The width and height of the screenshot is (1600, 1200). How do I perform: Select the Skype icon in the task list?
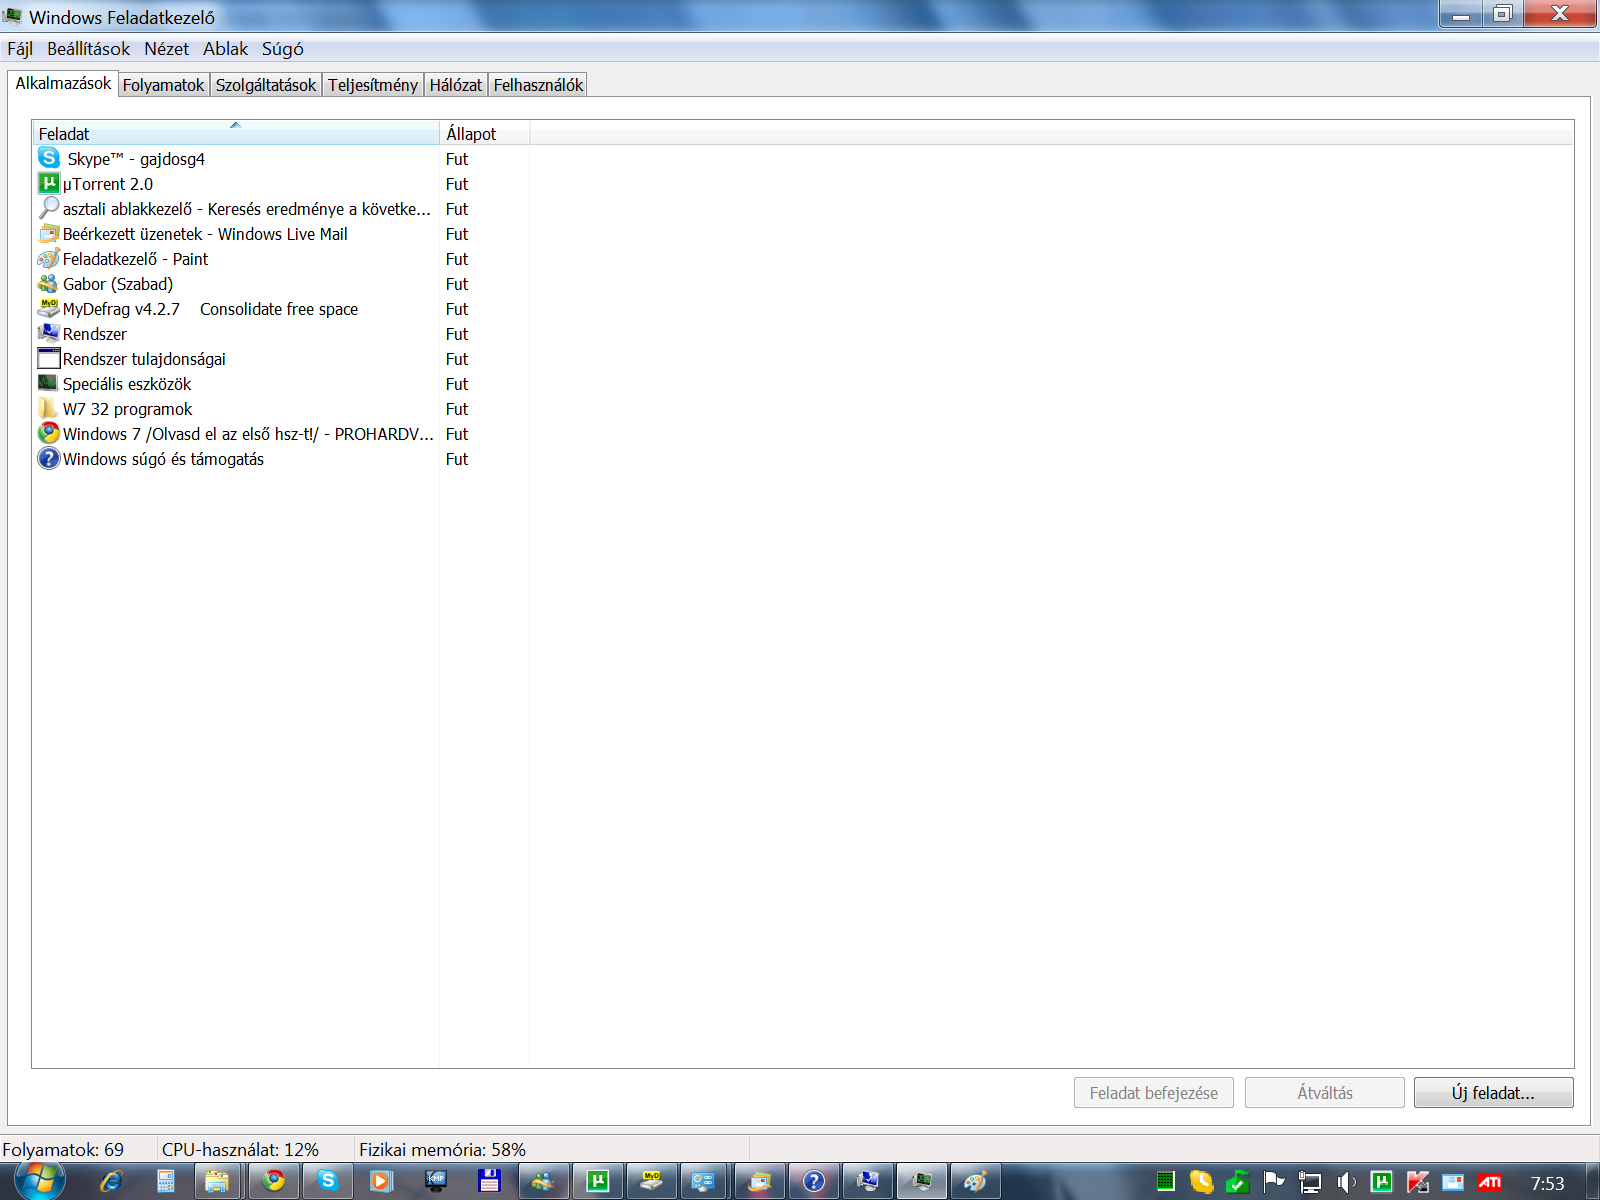pos(49,158)
